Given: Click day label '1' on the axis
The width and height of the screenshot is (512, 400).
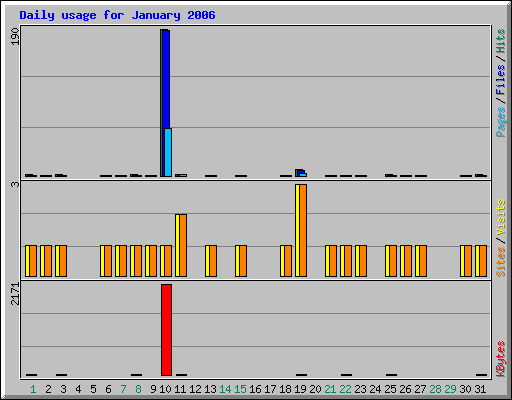Looking at the screenshot, I should (33, 389).
